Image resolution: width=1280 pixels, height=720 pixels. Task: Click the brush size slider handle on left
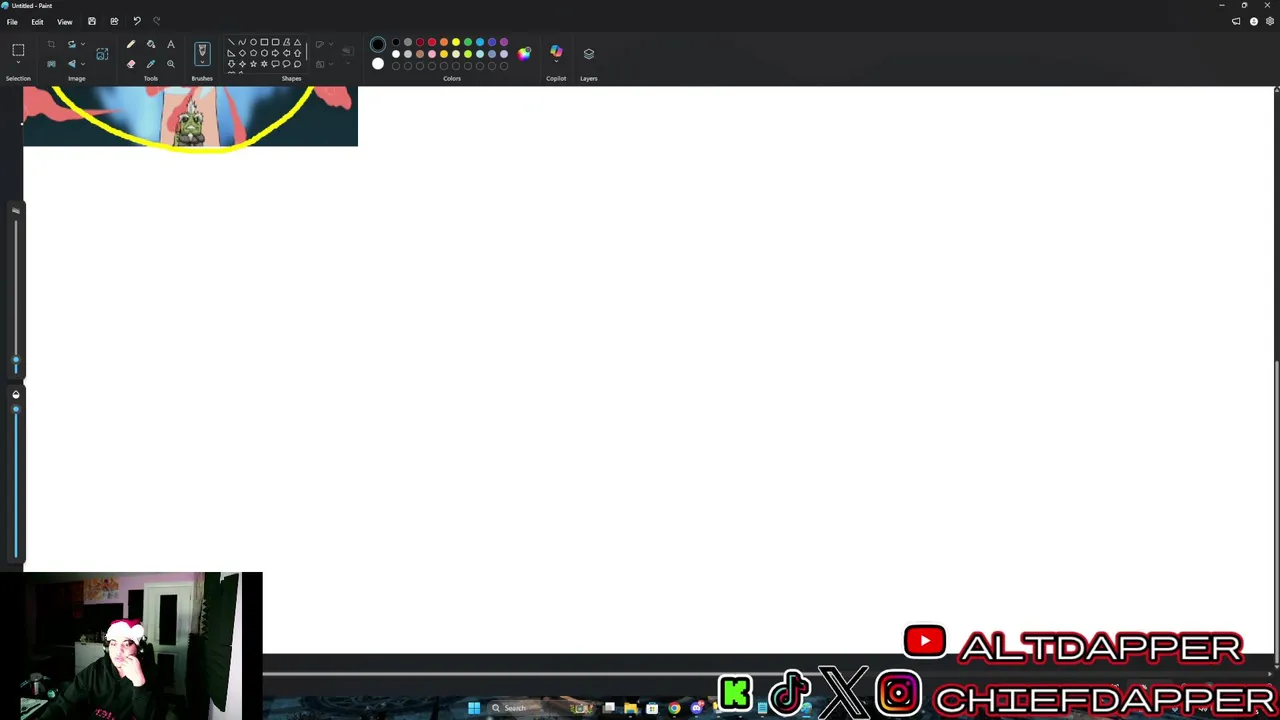click(x=15, y=360)
